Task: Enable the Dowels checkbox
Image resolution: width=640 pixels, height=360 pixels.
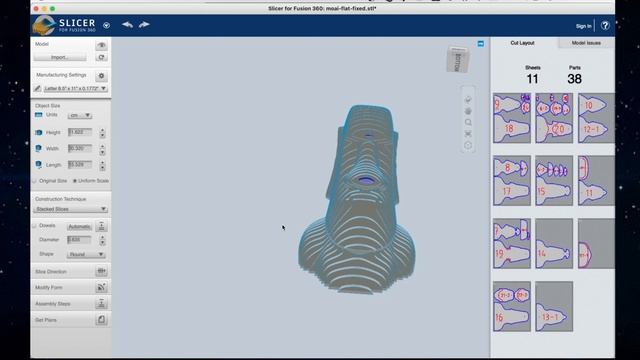Action: click(34, 226)
